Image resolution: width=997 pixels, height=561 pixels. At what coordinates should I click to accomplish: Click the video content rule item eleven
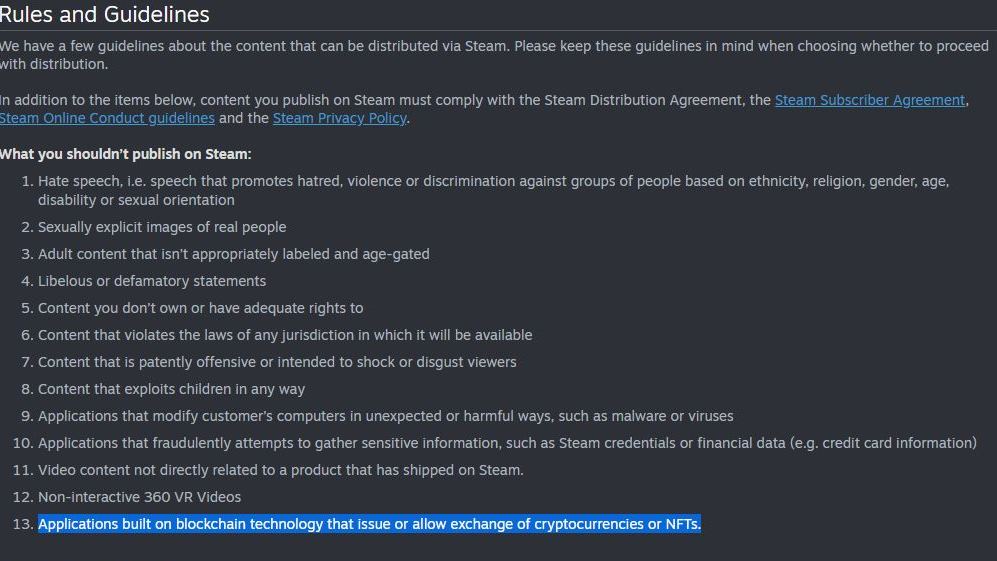click(x=280, y=471)
